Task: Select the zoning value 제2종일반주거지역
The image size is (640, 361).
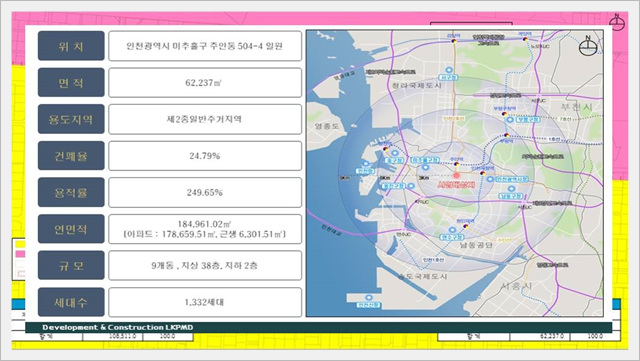Action: [204, 119]
